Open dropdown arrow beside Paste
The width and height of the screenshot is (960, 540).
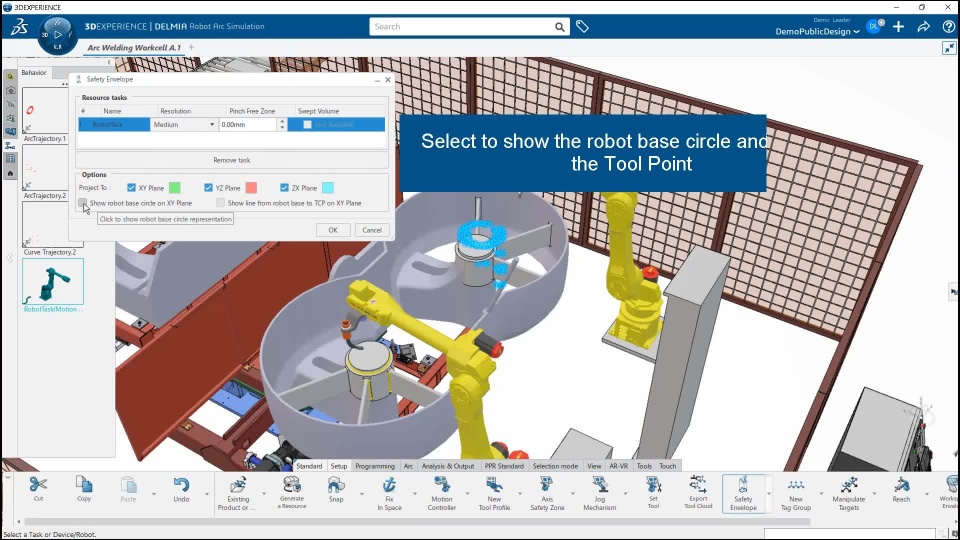(154, 493)
